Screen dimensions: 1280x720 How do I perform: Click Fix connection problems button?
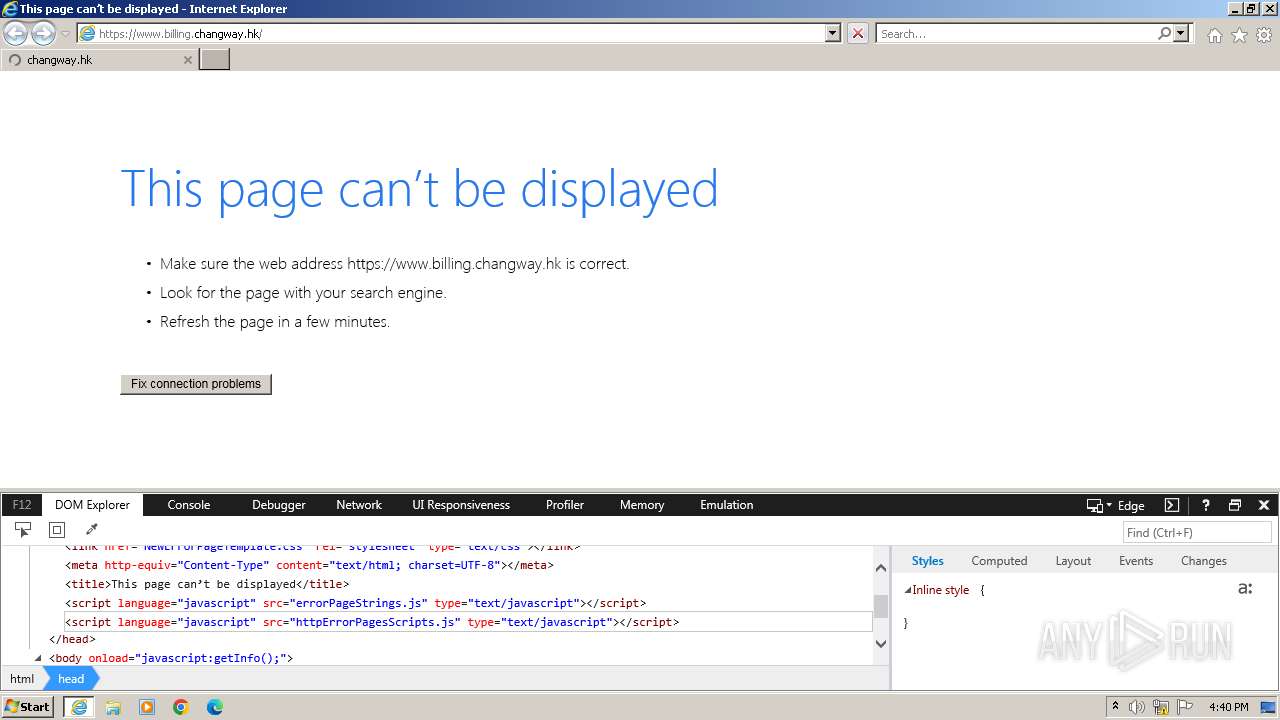point(196,384)
